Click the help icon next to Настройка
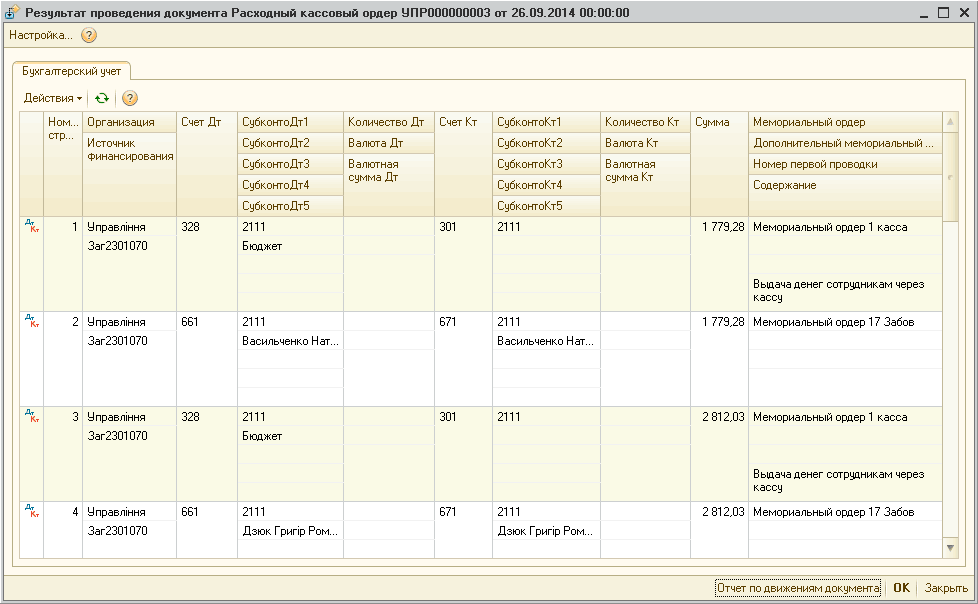 (x=89, y=35)
